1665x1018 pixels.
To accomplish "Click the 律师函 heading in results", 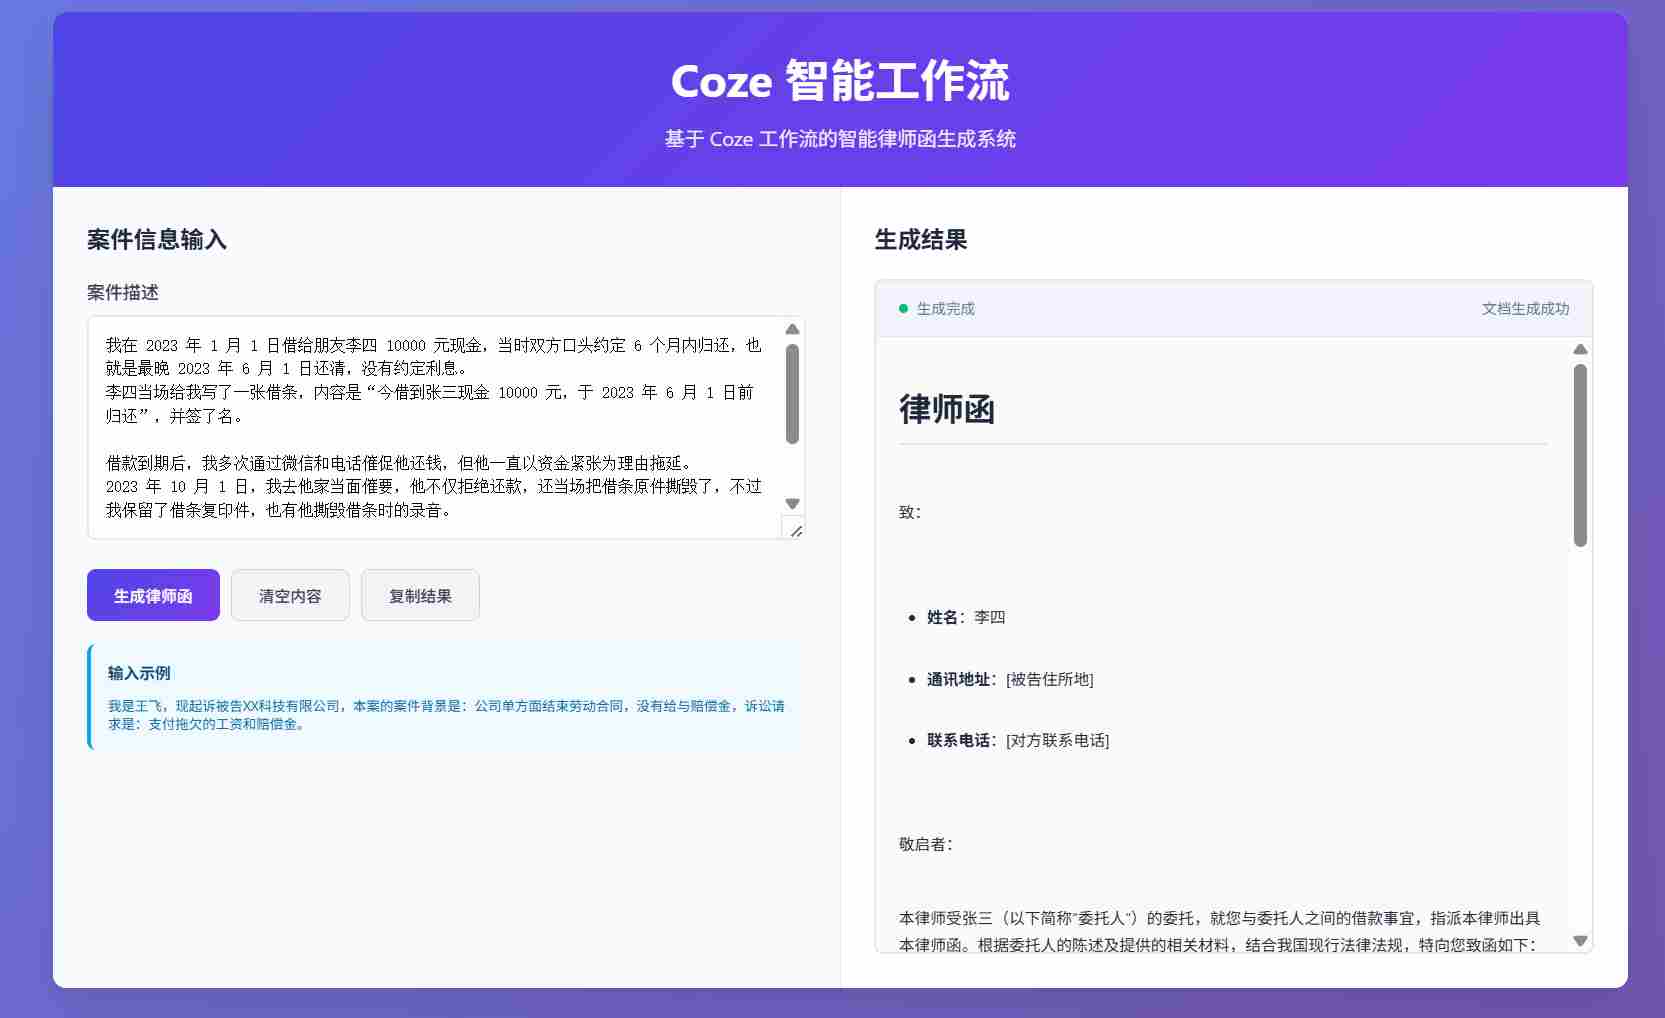I will (947, 409).
